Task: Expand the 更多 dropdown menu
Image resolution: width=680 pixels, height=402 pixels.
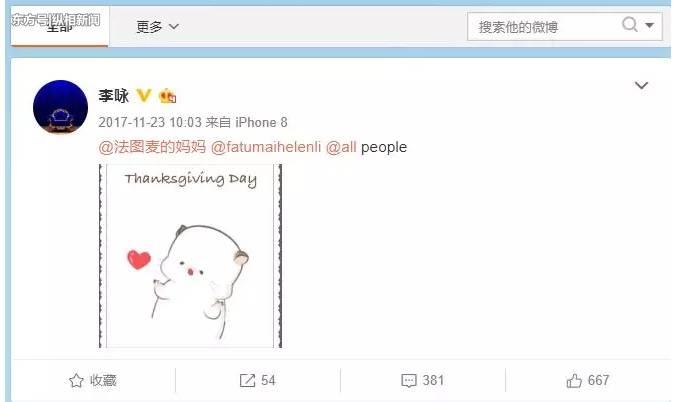Action: pyautogui.click(x=157, y=27)
